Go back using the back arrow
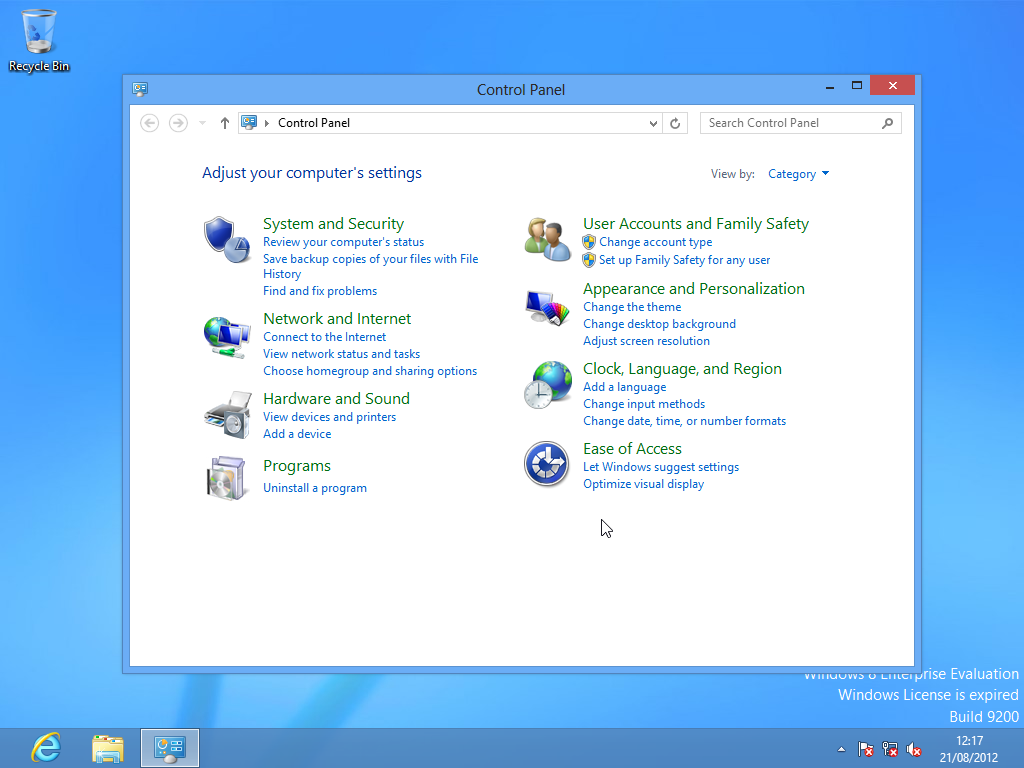The image size is (1024, 768). tap(150, 123)
